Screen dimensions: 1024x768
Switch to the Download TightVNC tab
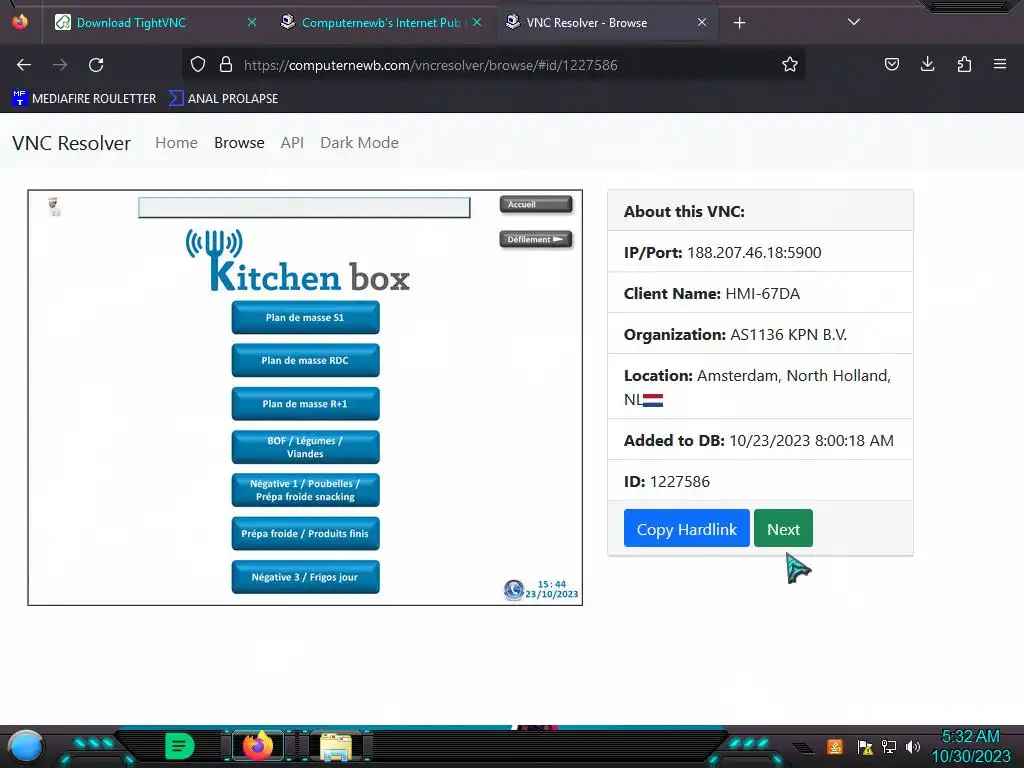point(131,23)
